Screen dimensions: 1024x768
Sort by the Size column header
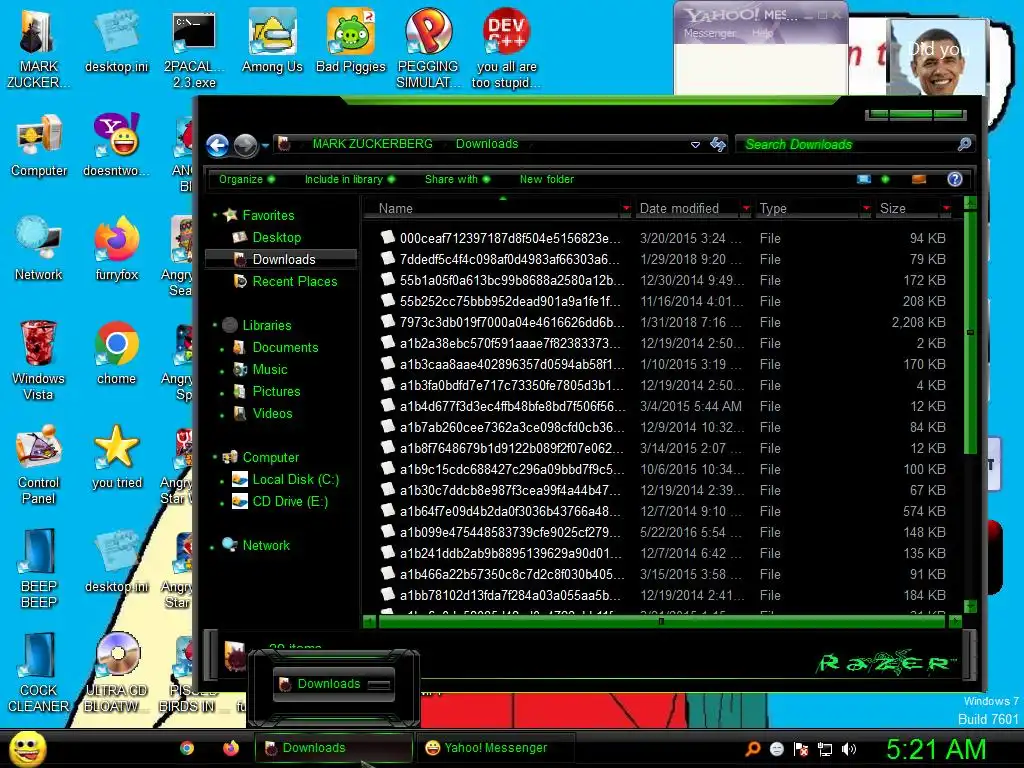(x=907, y=208)
